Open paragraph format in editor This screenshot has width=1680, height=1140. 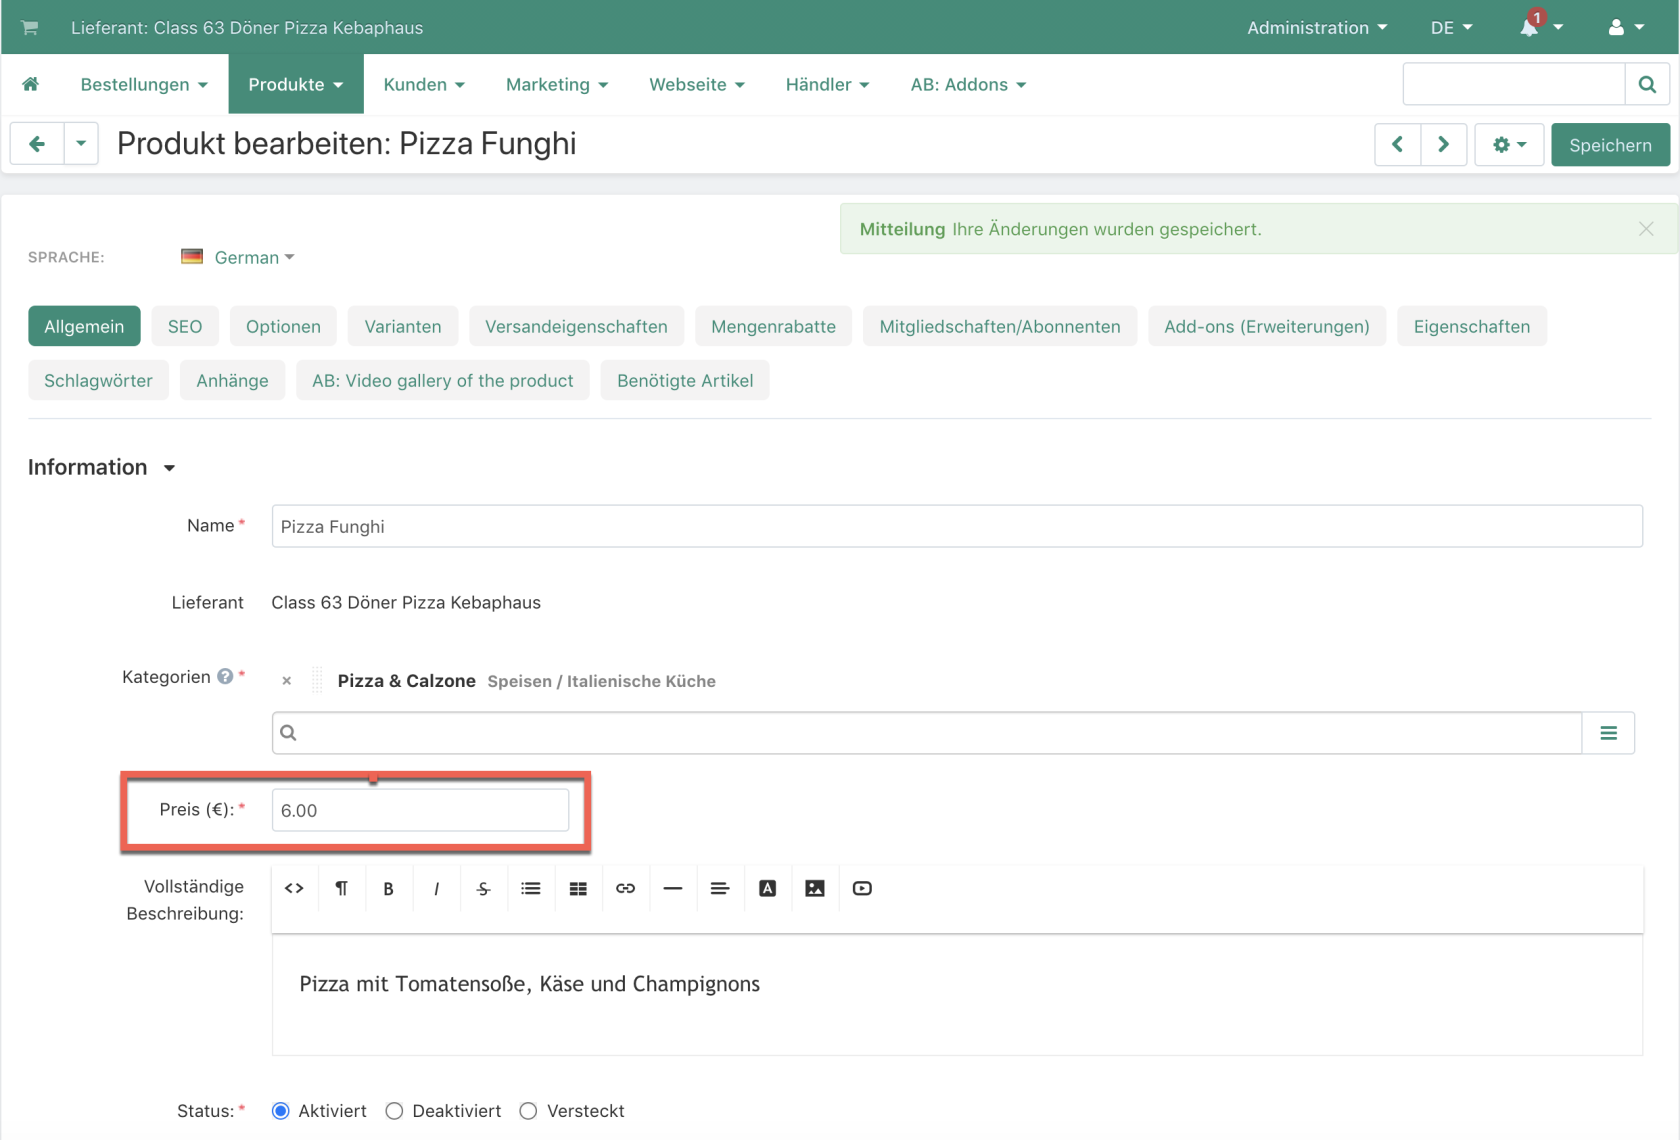(x=341, y=888)
